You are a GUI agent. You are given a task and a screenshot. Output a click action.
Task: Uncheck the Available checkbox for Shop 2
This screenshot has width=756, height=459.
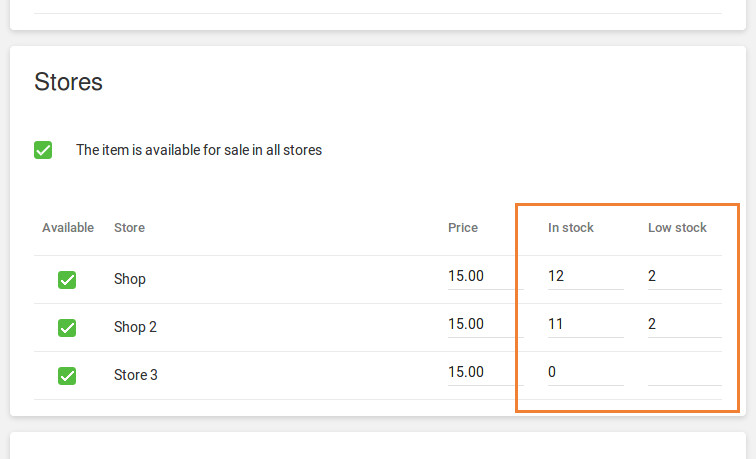pyautogui.click(x=67, y=327)
